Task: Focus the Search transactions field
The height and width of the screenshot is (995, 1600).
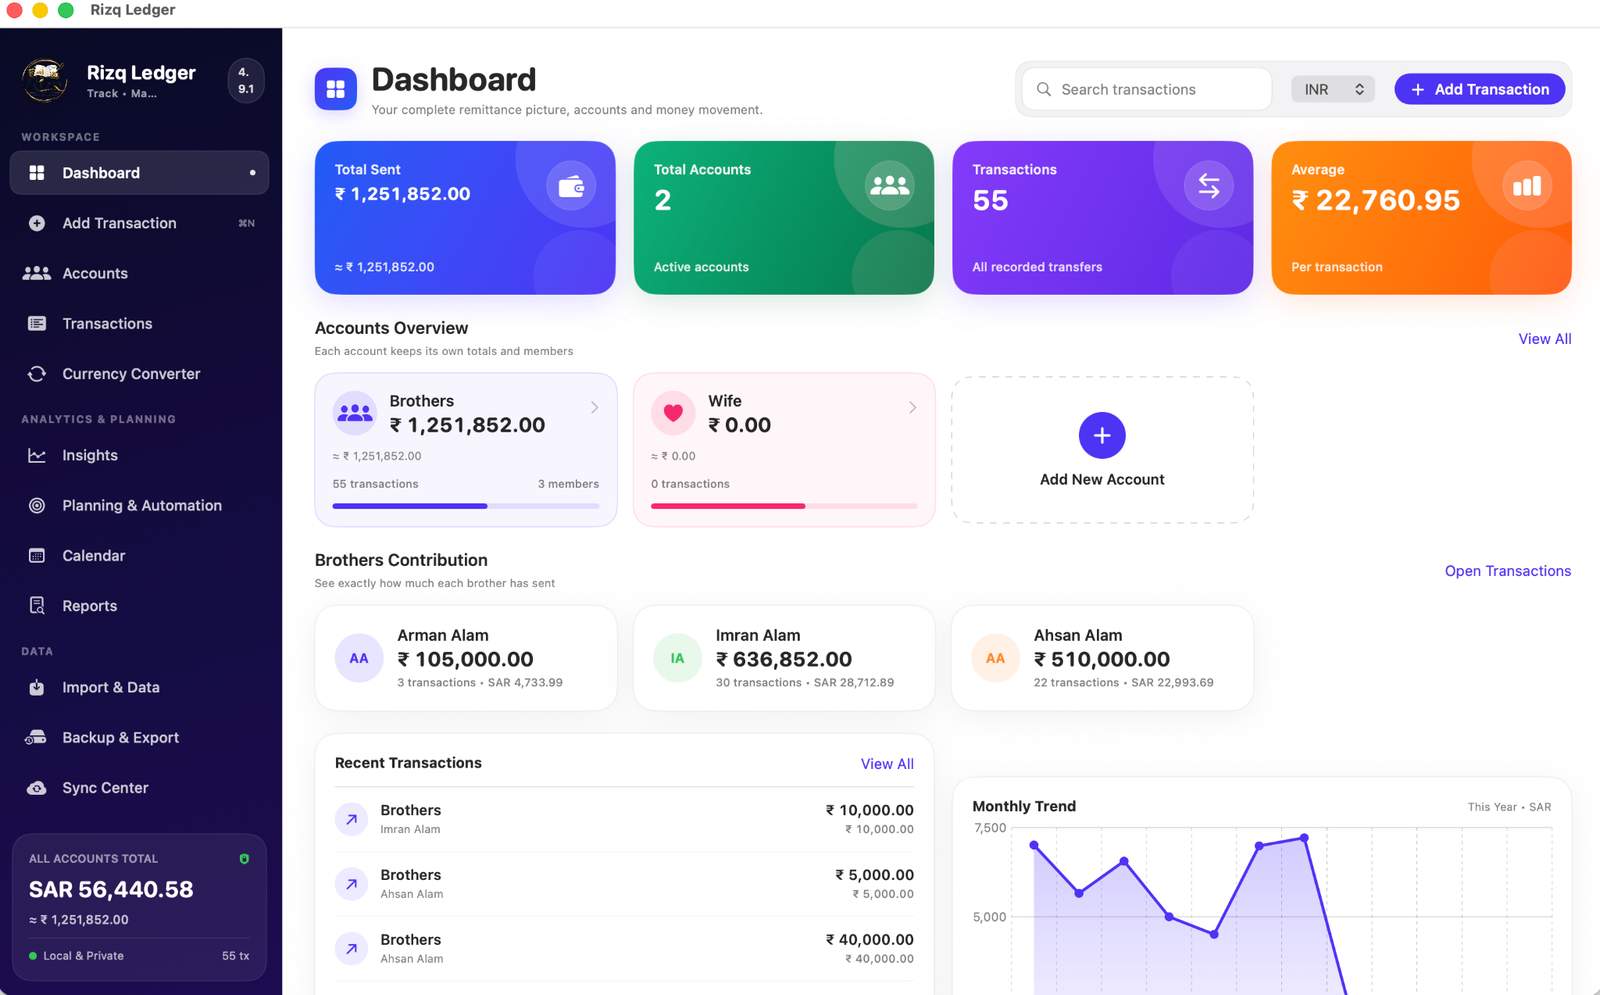Action: 1147,89
